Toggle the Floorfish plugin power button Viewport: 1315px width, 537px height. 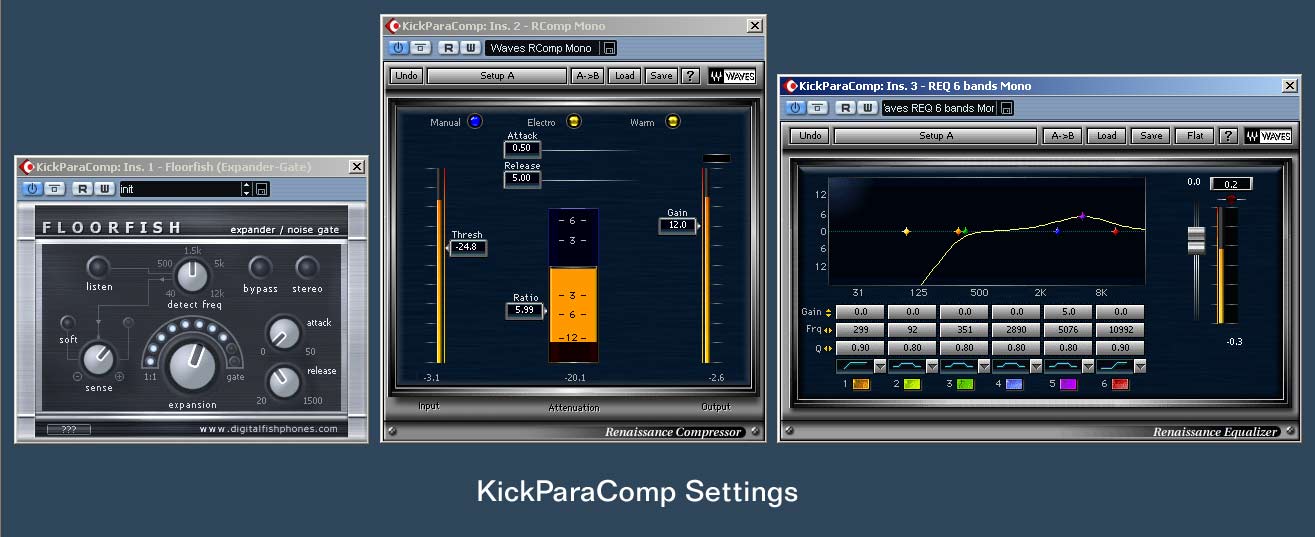point(31,188)
